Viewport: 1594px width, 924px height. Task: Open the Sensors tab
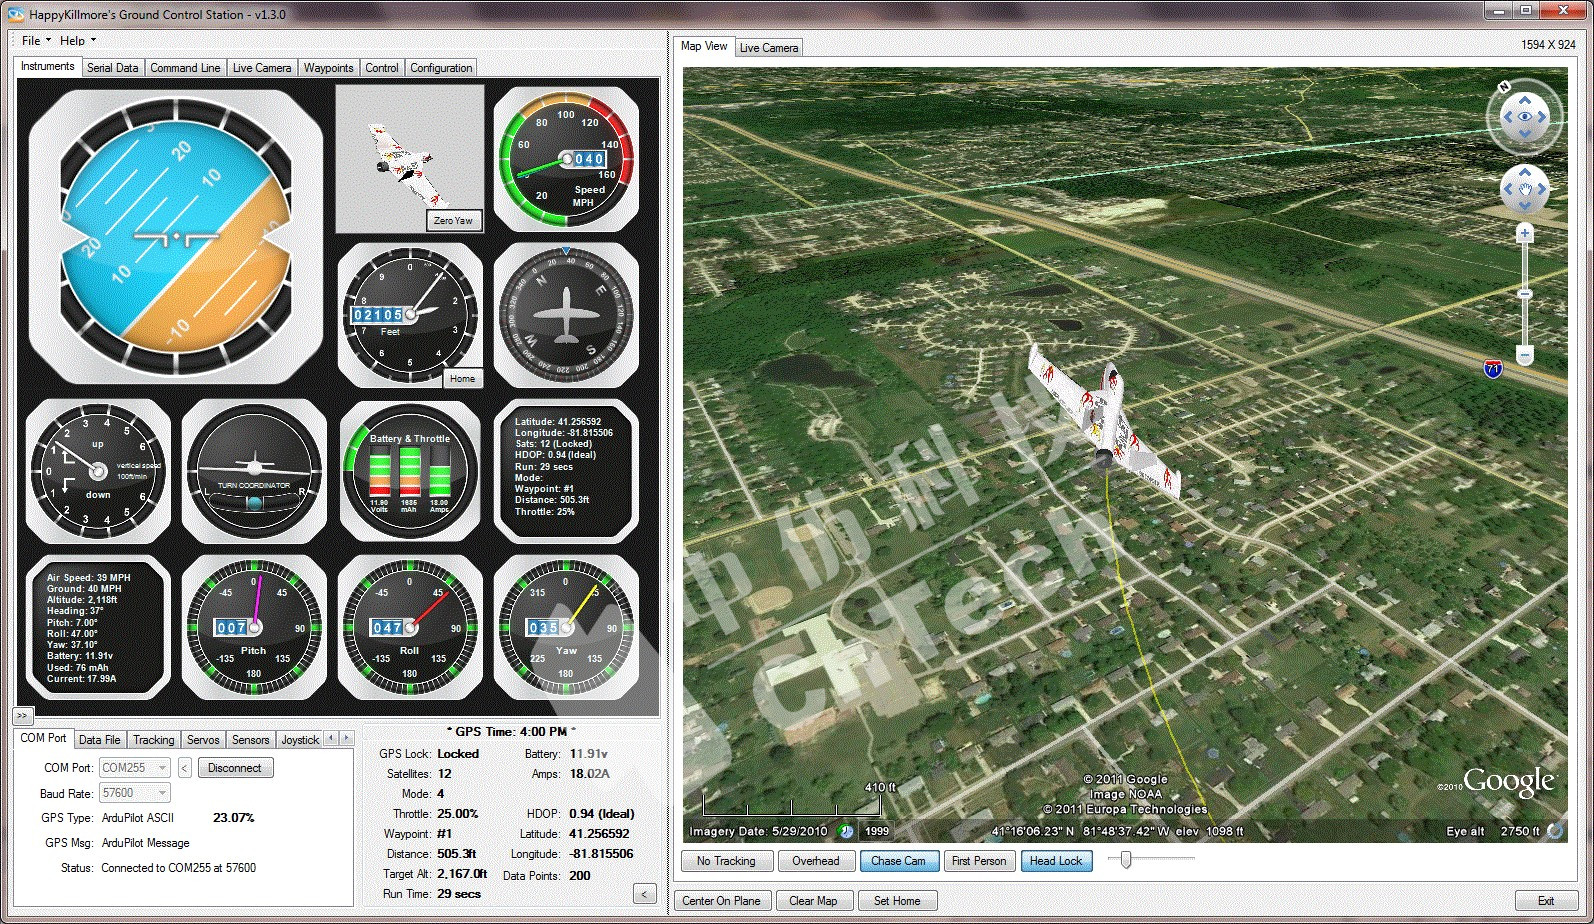tap(251, 740)
